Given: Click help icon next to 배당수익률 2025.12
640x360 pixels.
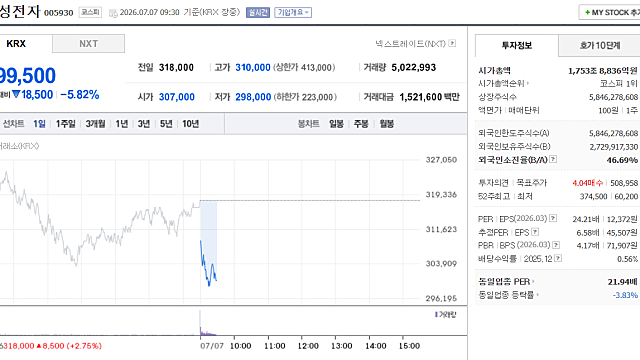Looking at the screenshot, I should [x=558, y=258].
